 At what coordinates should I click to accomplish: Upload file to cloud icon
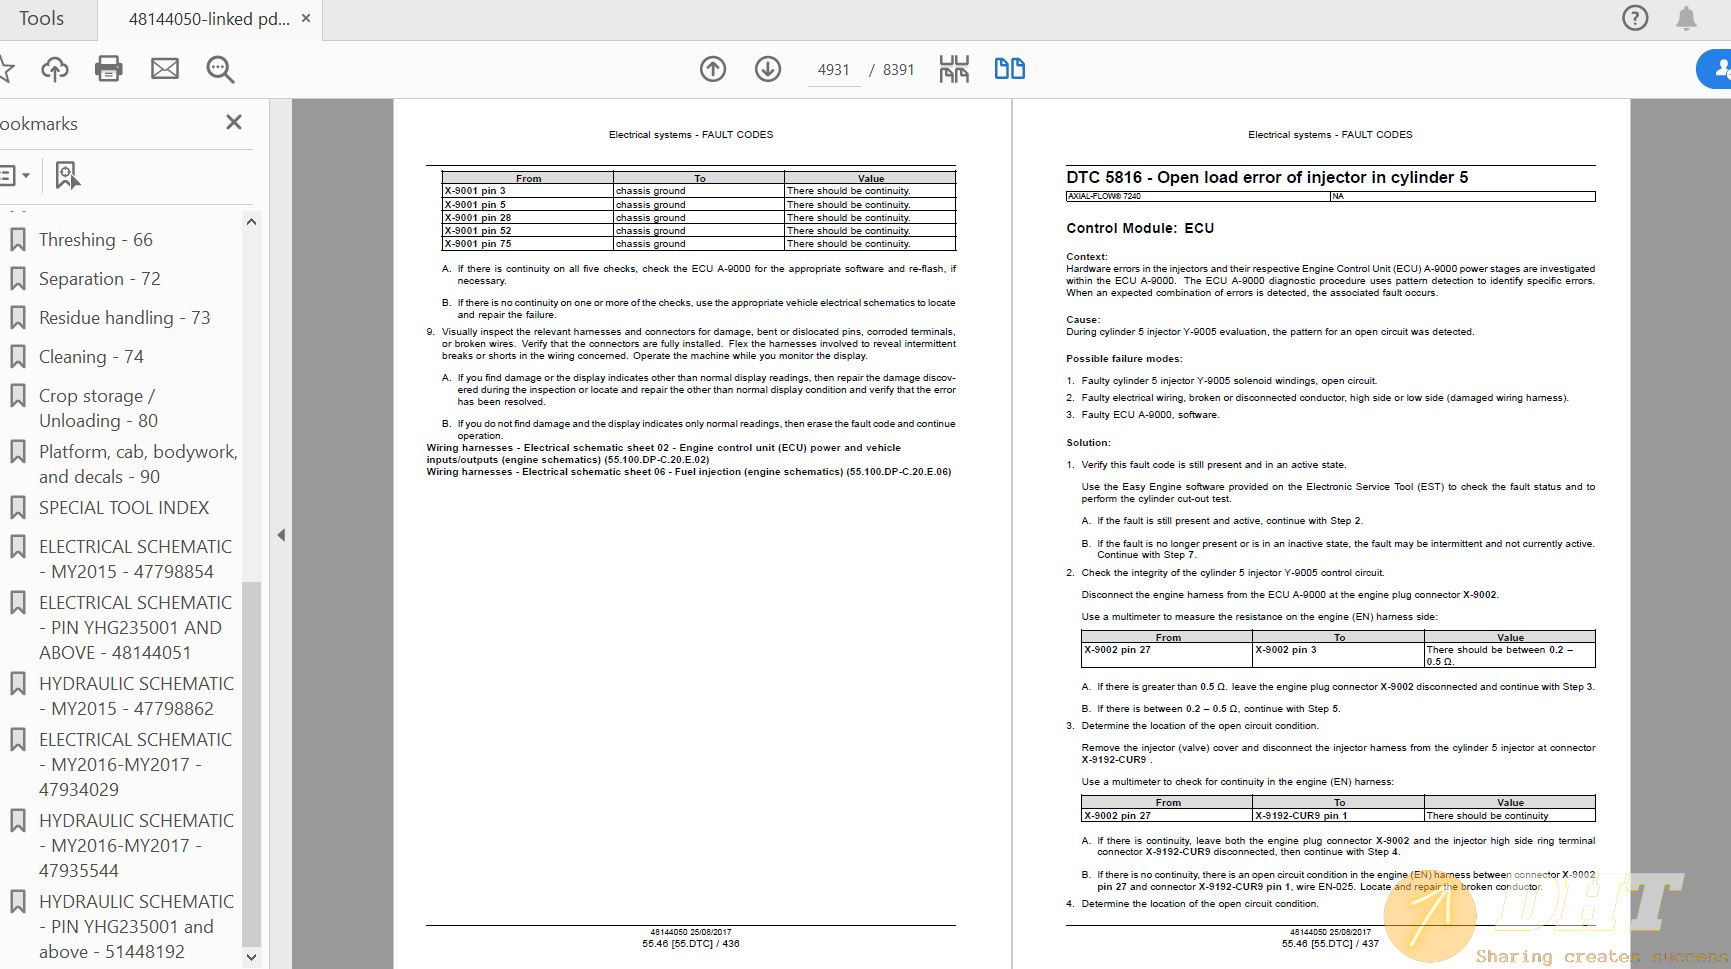click(55, 69)
